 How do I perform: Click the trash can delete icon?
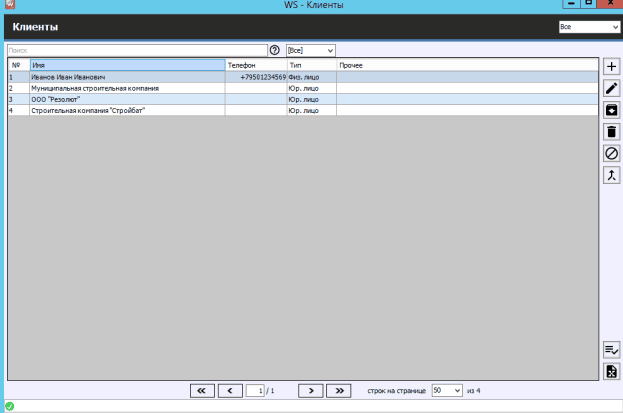click(611, 131)
